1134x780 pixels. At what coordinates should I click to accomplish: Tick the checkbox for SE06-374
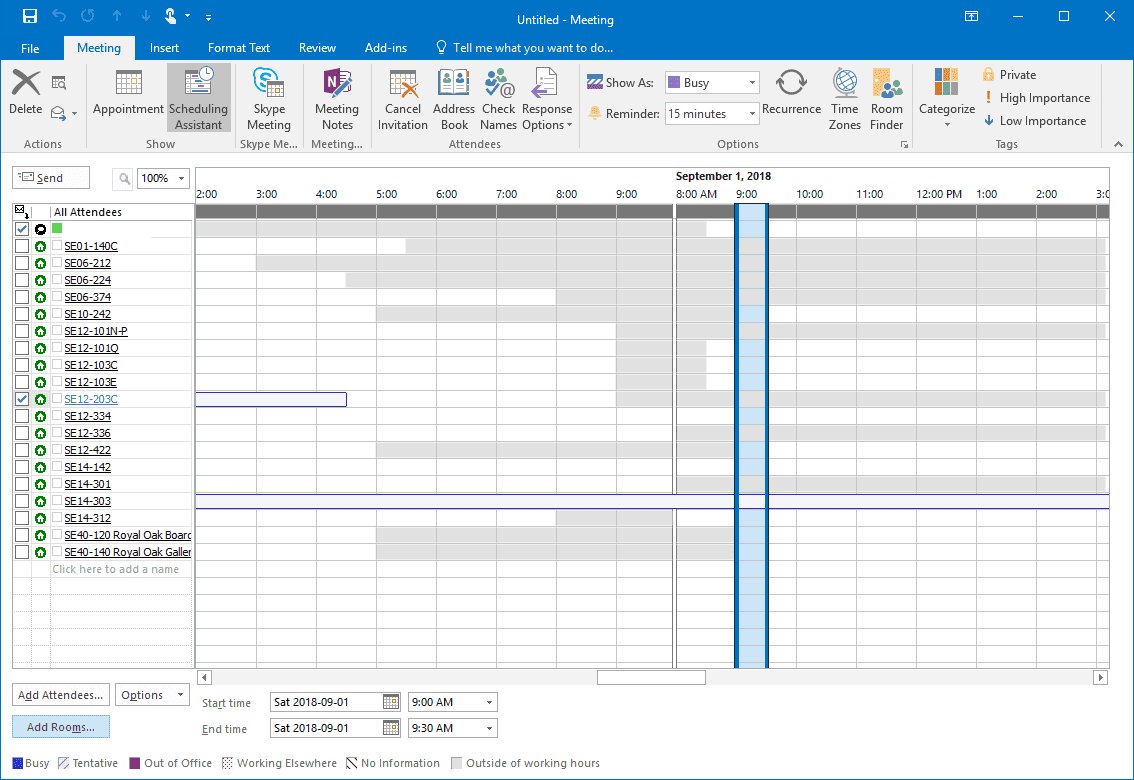[22, 297]
